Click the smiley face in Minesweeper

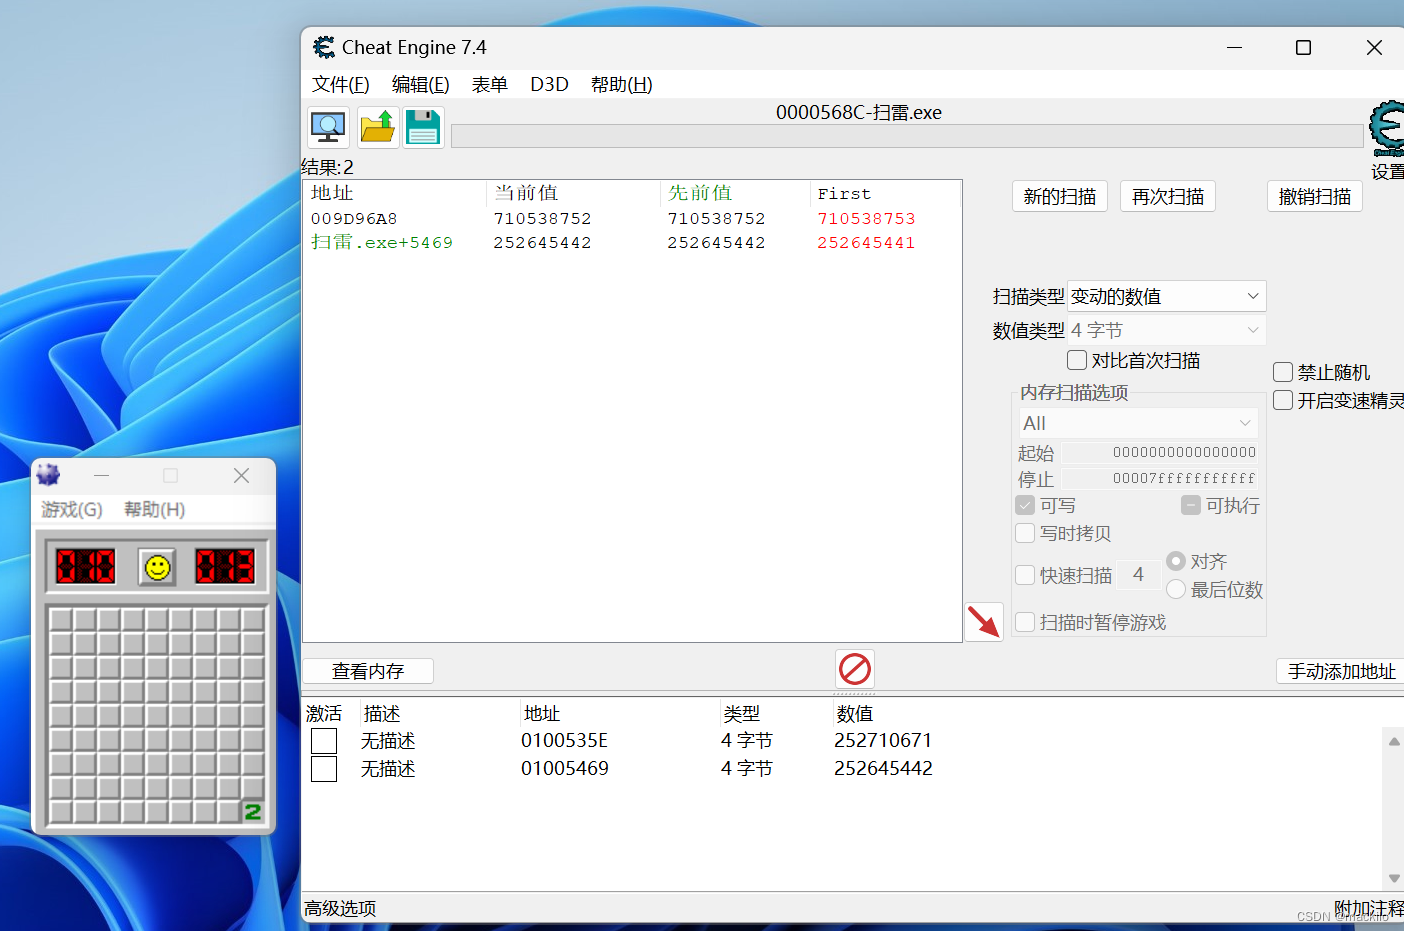[x=157, y=567]
